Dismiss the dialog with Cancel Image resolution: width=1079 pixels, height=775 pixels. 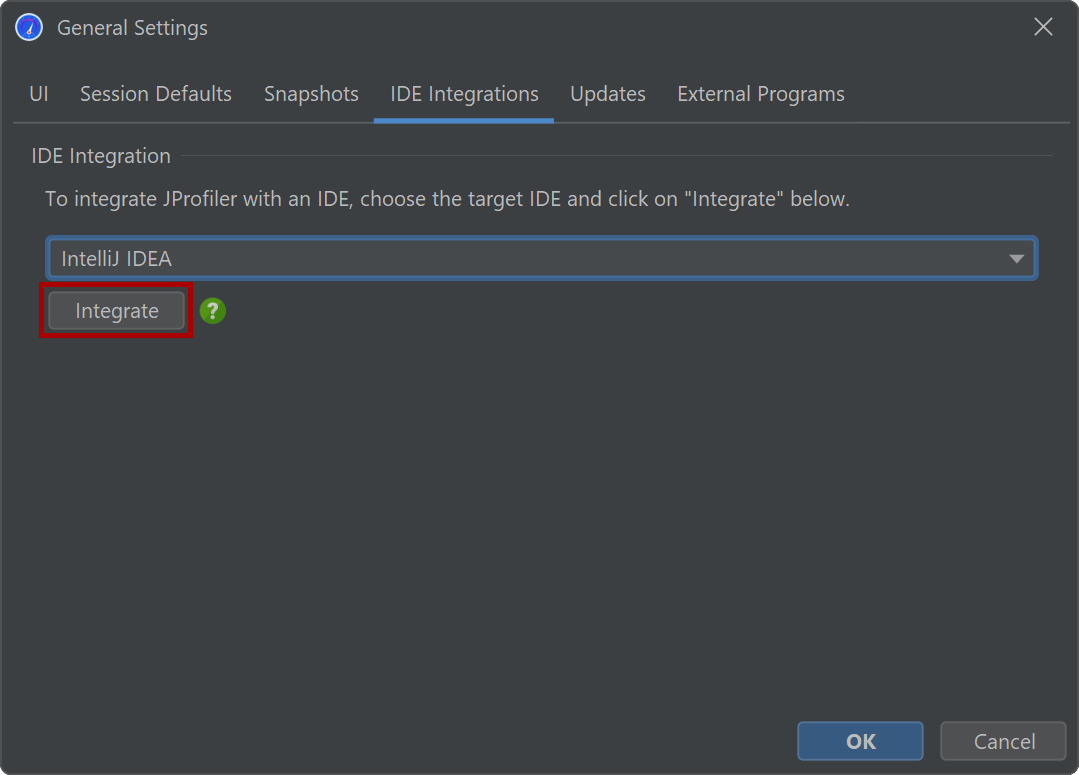1003,741
